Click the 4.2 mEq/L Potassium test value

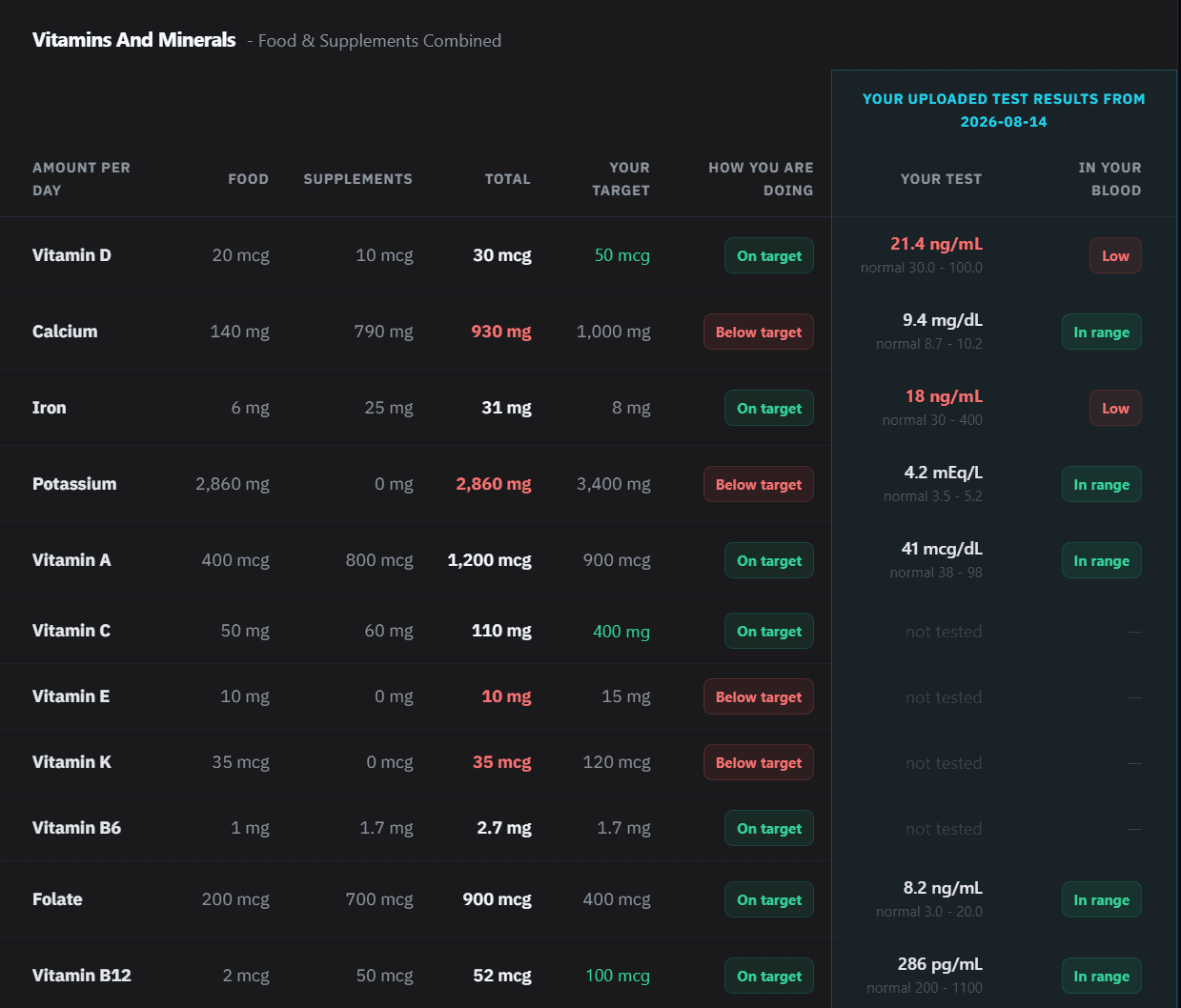point(943,472)
